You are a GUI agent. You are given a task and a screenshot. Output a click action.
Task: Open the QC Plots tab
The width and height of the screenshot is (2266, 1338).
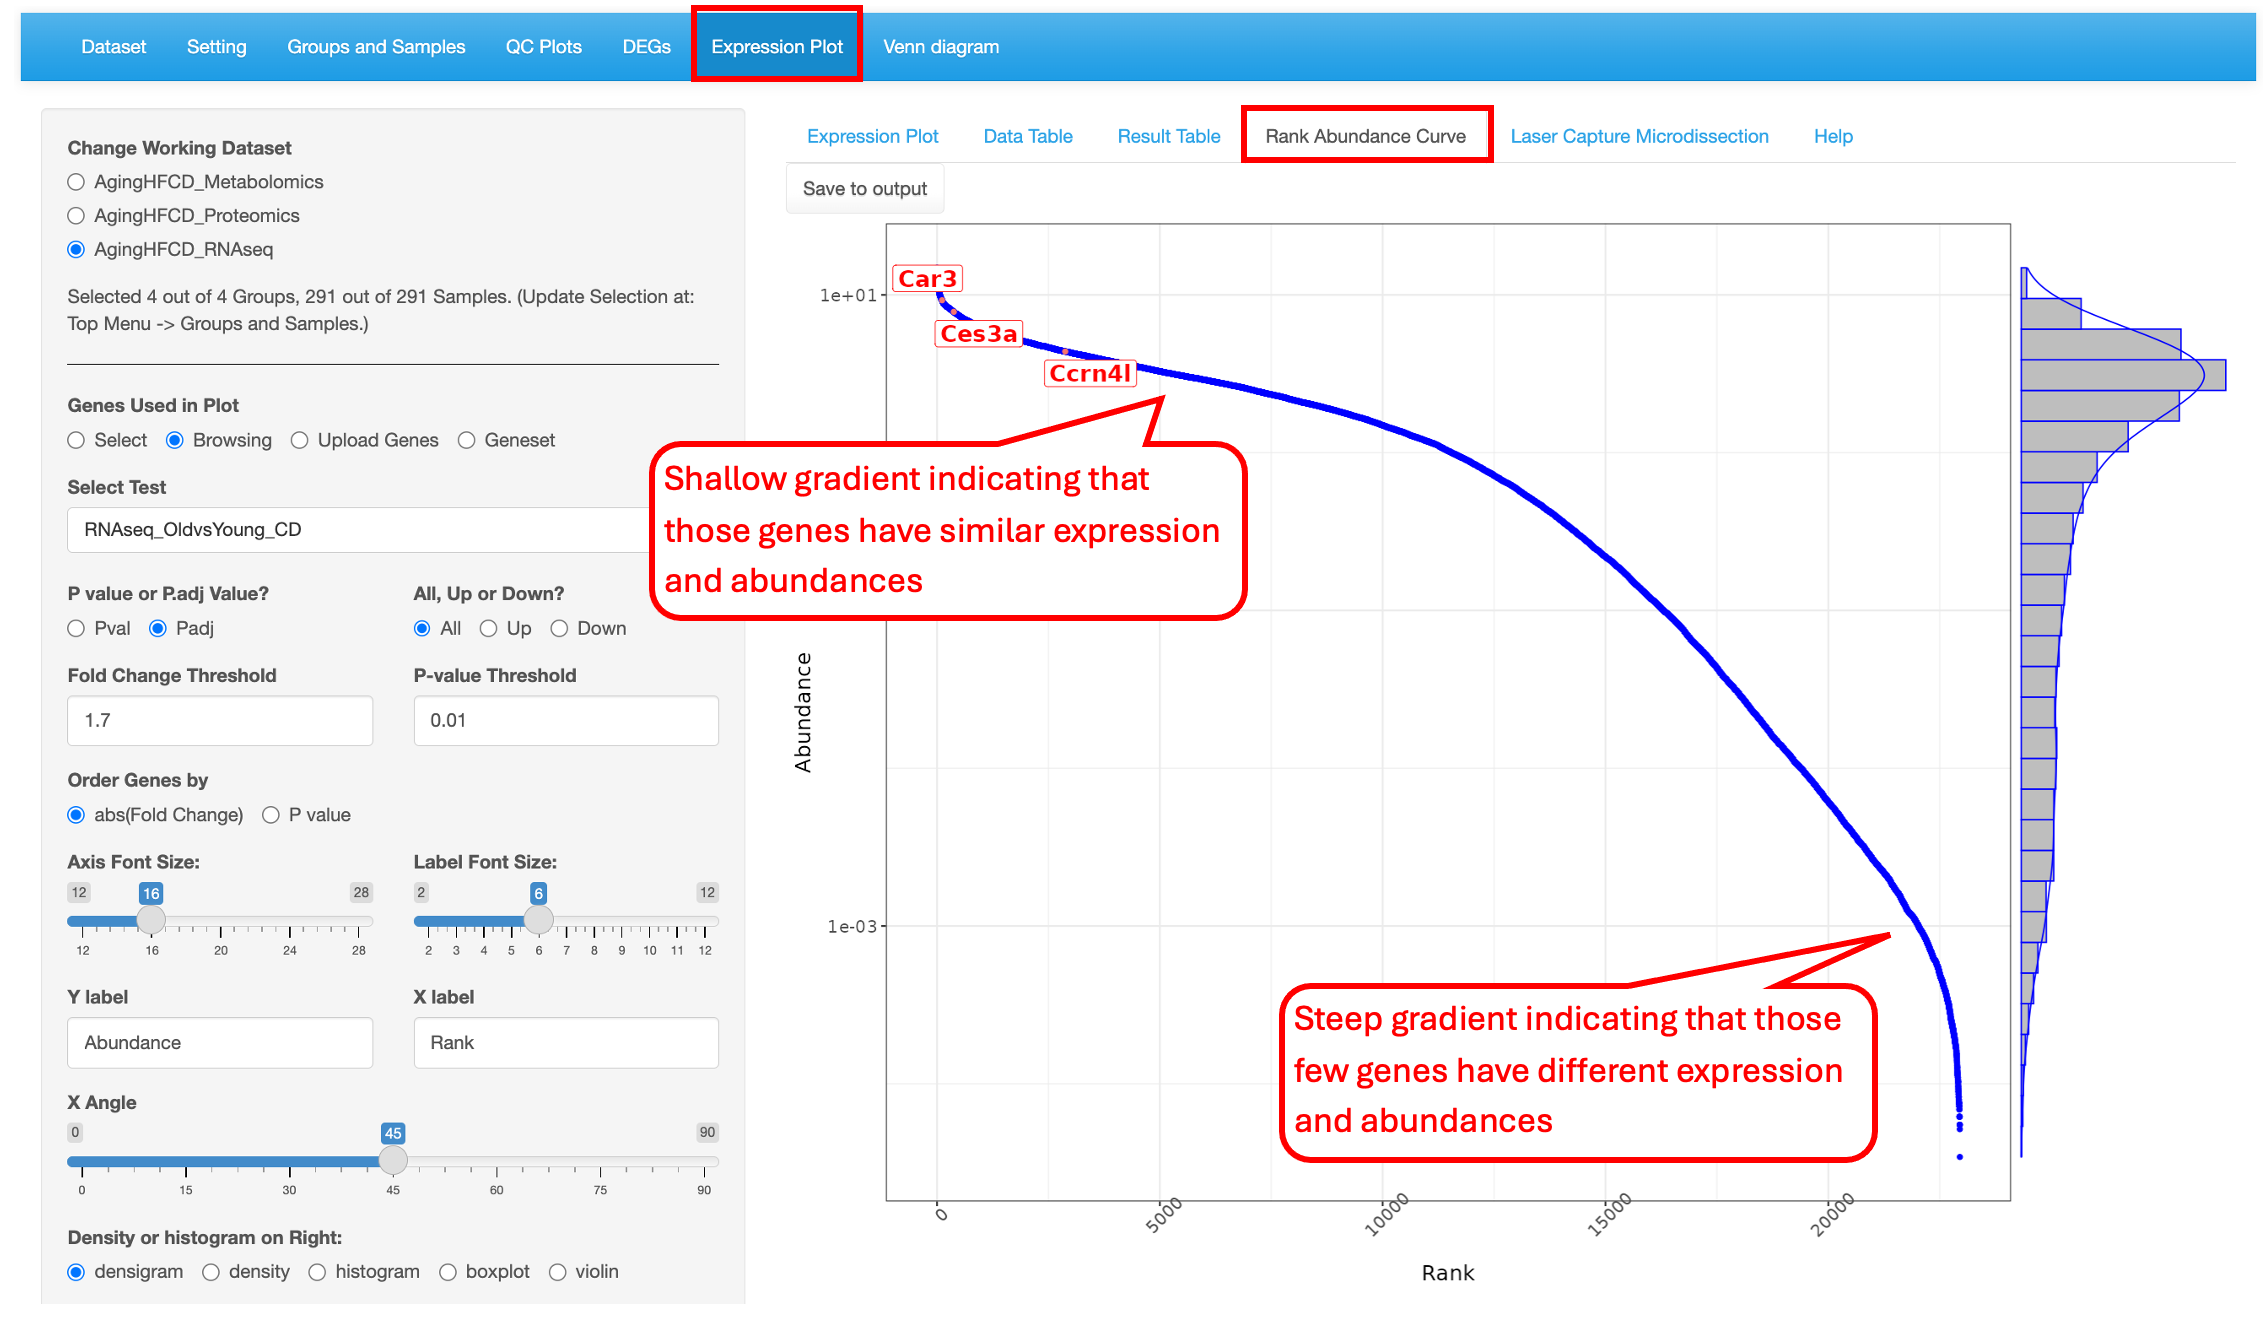click(x=543, y=47)
